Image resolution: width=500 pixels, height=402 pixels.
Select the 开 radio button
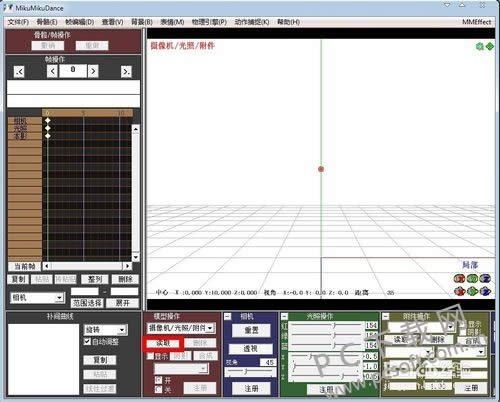tap(159, 380)
